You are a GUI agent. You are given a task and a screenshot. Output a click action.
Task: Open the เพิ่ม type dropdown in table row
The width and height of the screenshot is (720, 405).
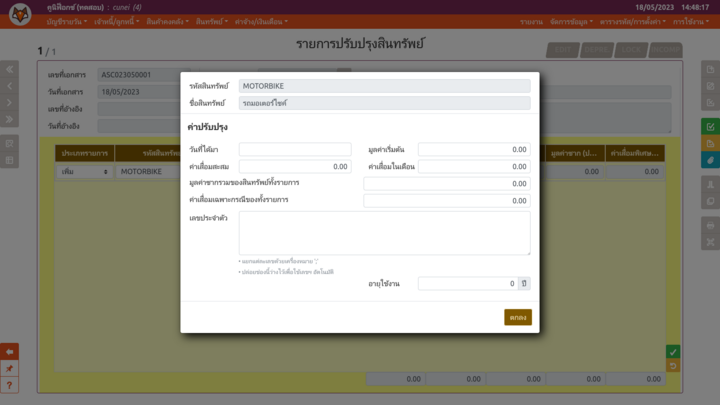click(84, 171)
